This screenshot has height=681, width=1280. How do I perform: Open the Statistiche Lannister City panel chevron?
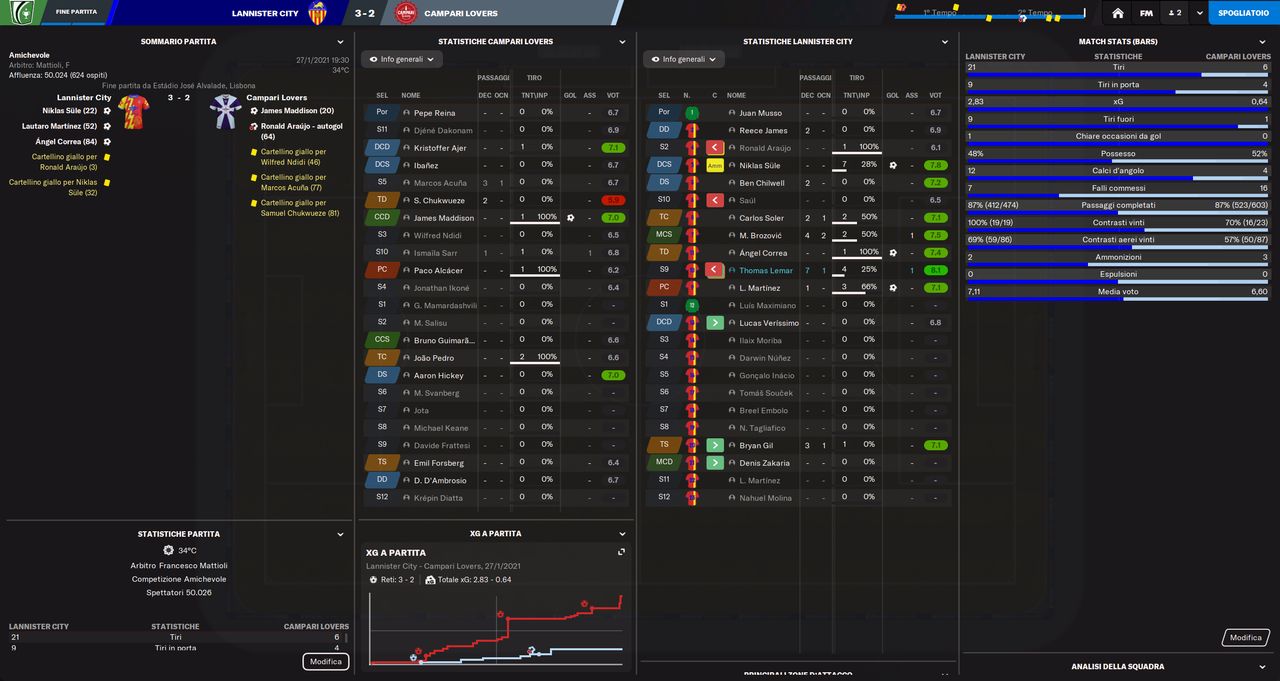pyautogui.click(x=945, y=42)
